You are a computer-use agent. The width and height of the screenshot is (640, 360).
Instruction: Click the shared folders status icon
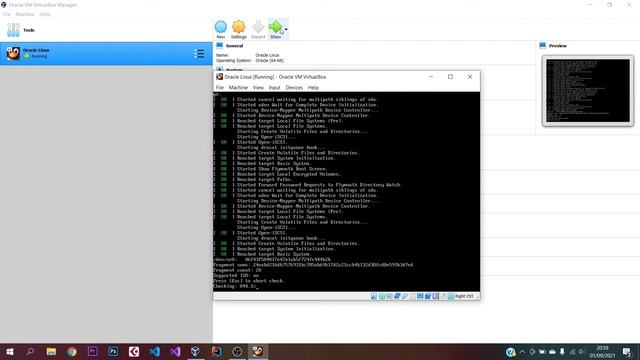click(412, 296)
